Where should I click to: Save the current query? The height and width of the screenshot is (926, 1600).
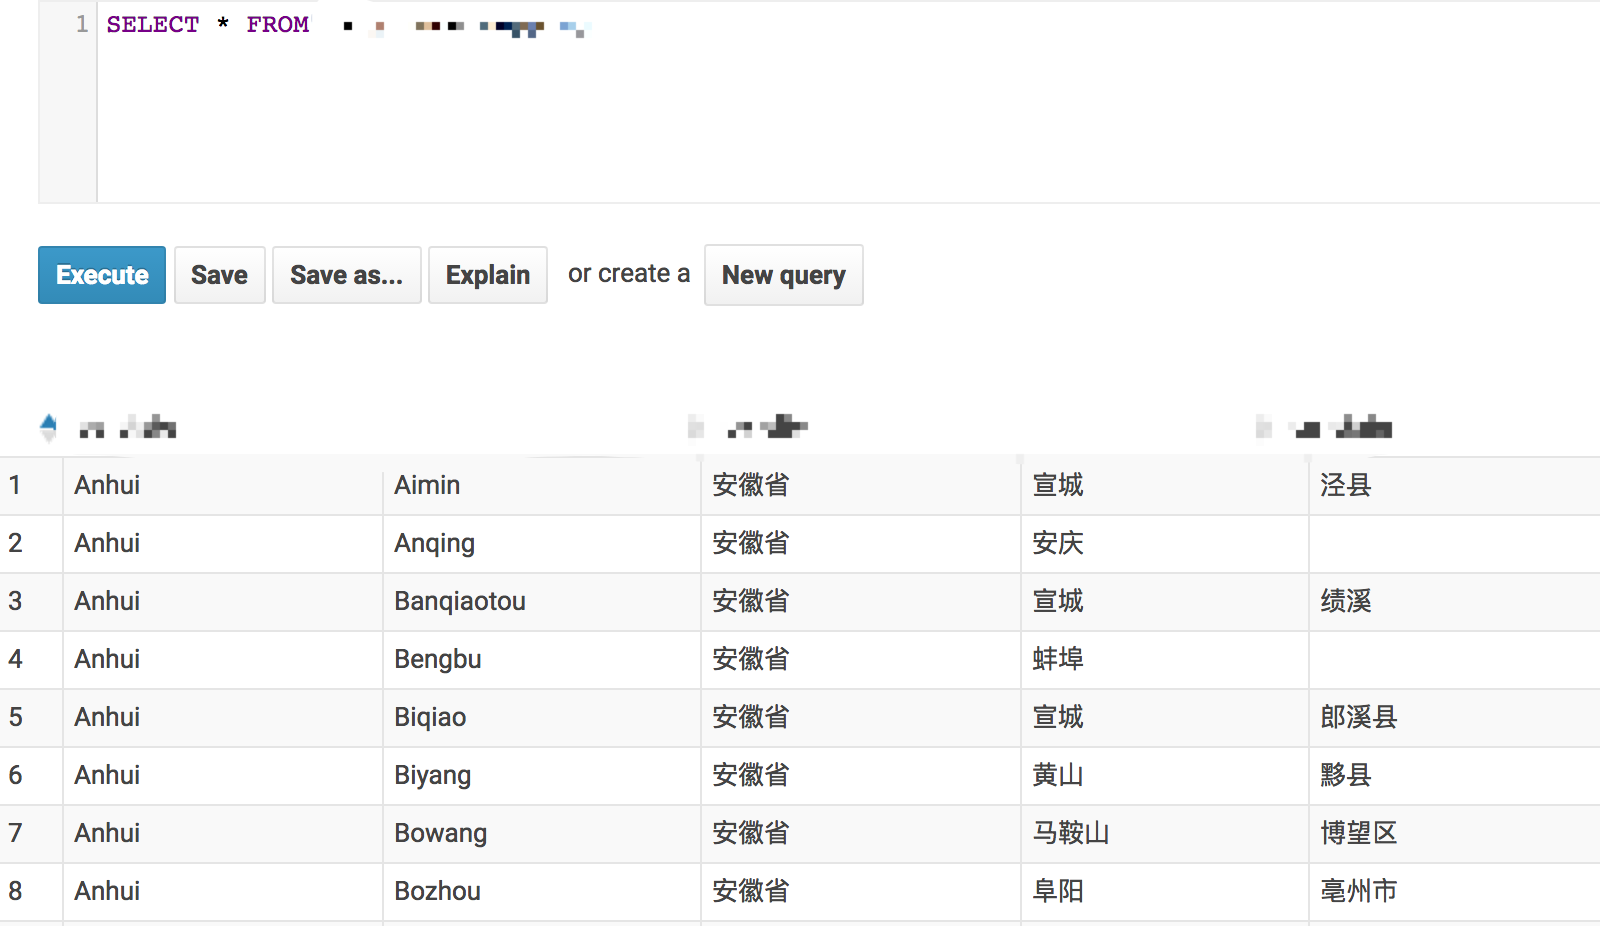coord(219,275)
